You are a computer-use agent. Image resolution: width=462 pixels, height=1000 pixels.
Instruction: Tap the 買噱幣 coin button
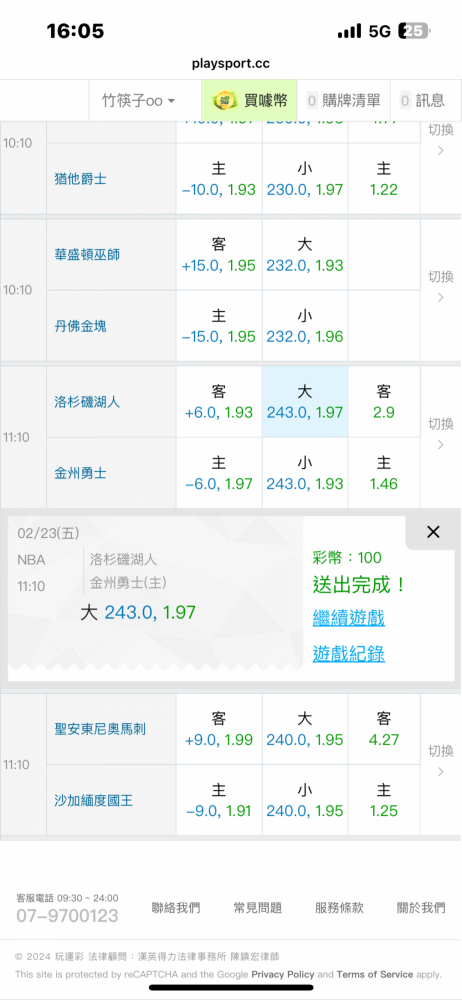(x=250, y=100)
